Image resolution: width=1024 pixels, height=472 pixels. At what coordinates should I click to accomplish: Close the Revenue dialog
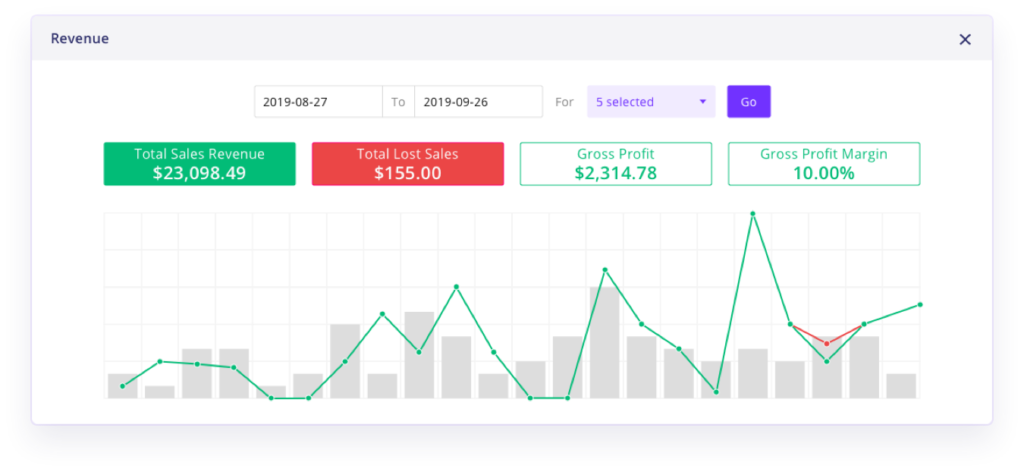(964, 39)
